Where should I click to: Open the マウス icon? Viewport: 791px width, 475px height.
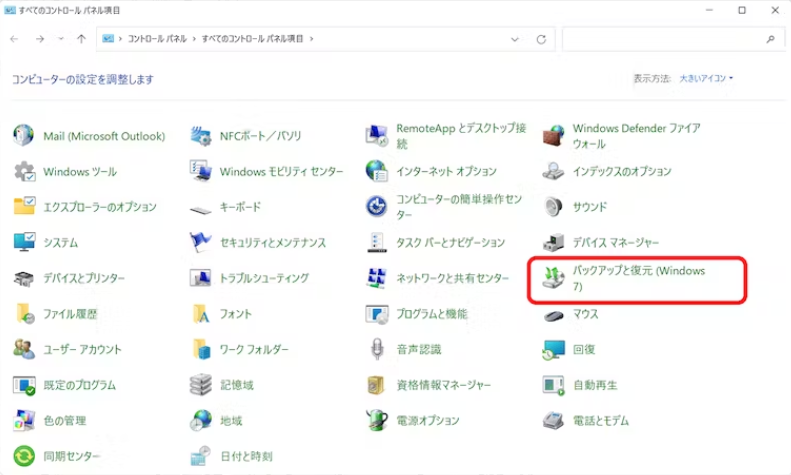[x=553, y=317]
